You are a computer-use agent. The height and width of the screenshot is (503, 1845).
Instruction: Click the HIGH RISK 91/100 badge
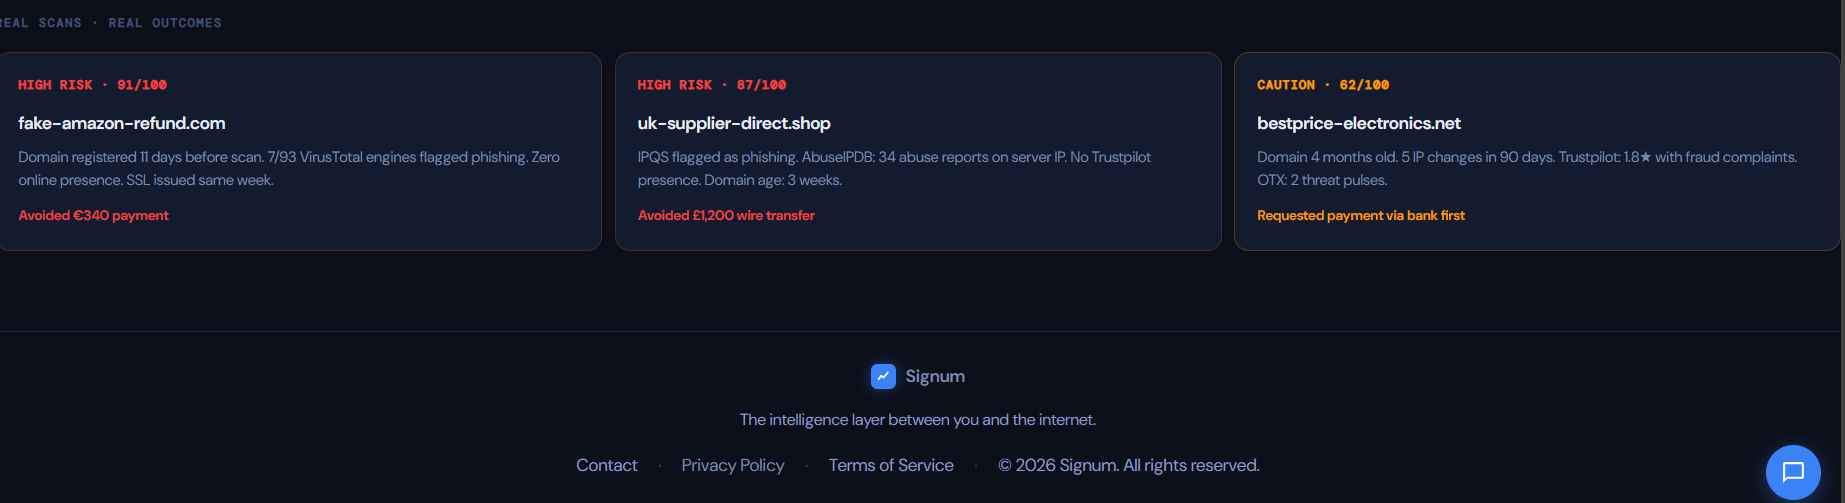point(92,85)
